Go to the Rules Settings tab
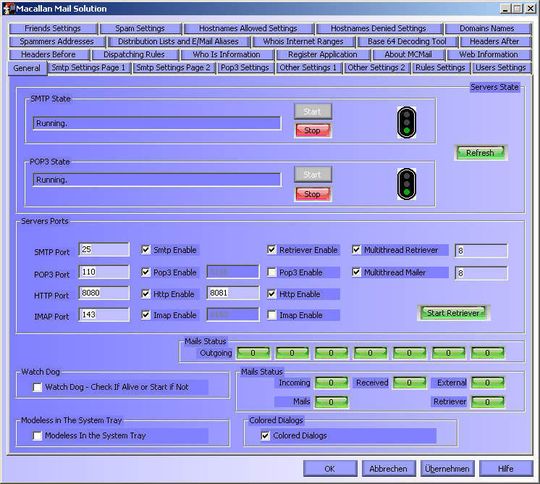This screenshot has height=484, width=540. point(440,68)
